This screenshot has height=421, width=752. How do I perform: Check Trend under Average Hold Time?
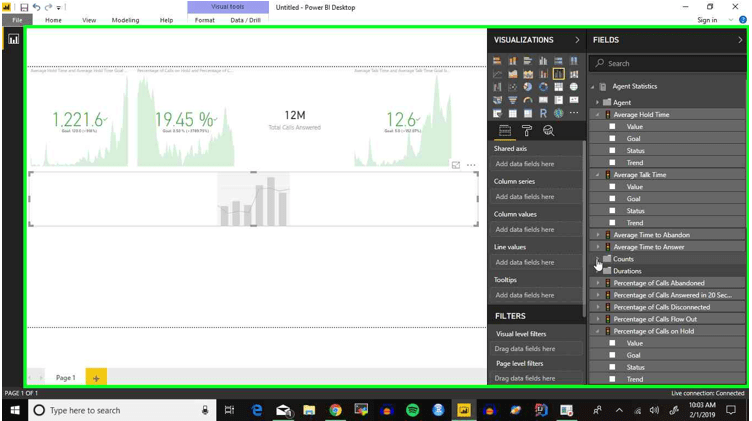pos(612,163)
